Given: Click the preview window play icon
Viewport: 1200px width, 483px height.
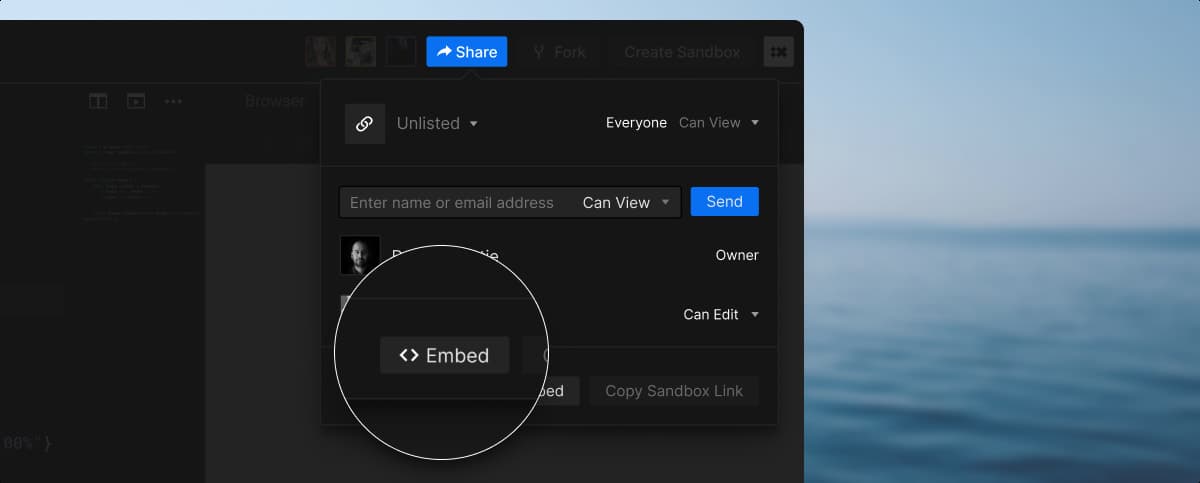Looking at the screenshot, I should 135,101.
